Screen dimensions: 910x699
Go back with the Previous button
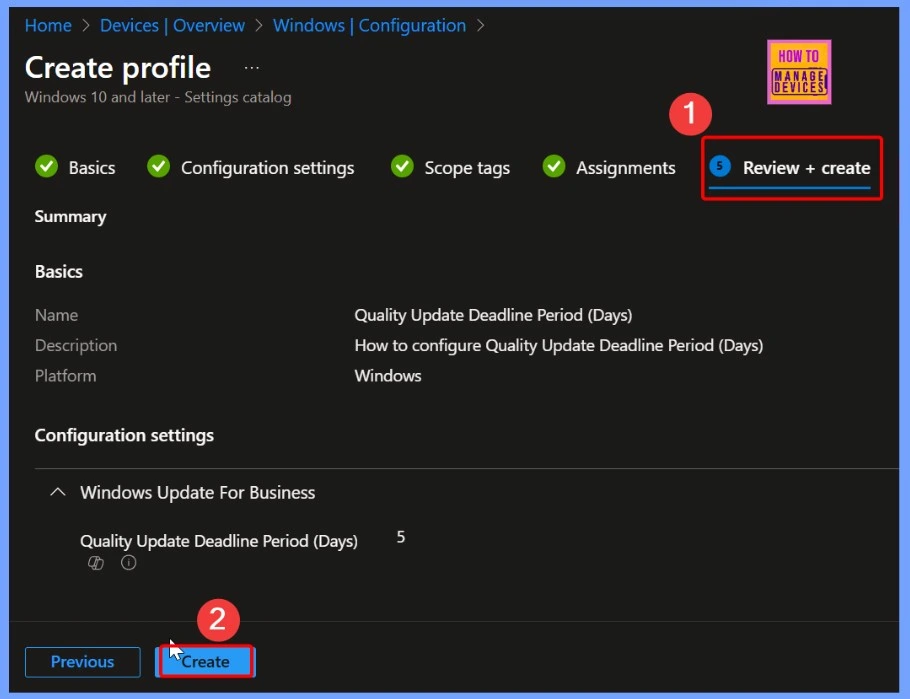coord(82,662)
